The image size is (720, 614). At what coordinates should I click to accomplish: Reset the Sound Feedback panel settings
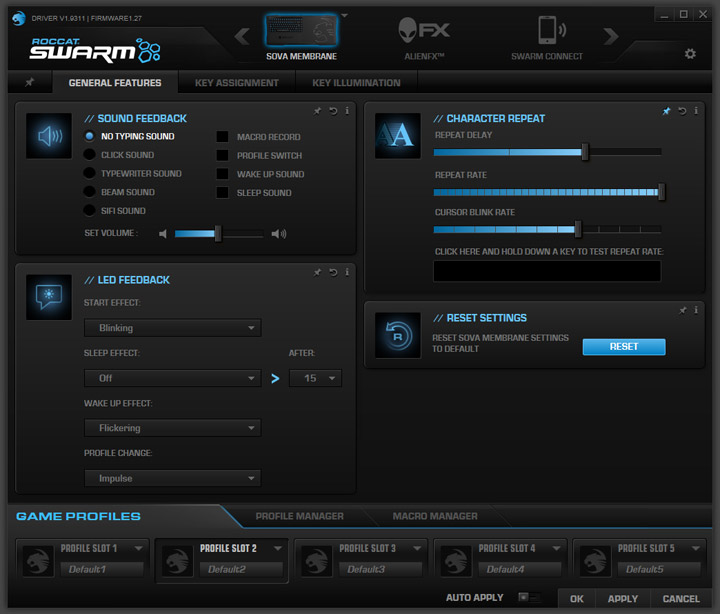333,111
